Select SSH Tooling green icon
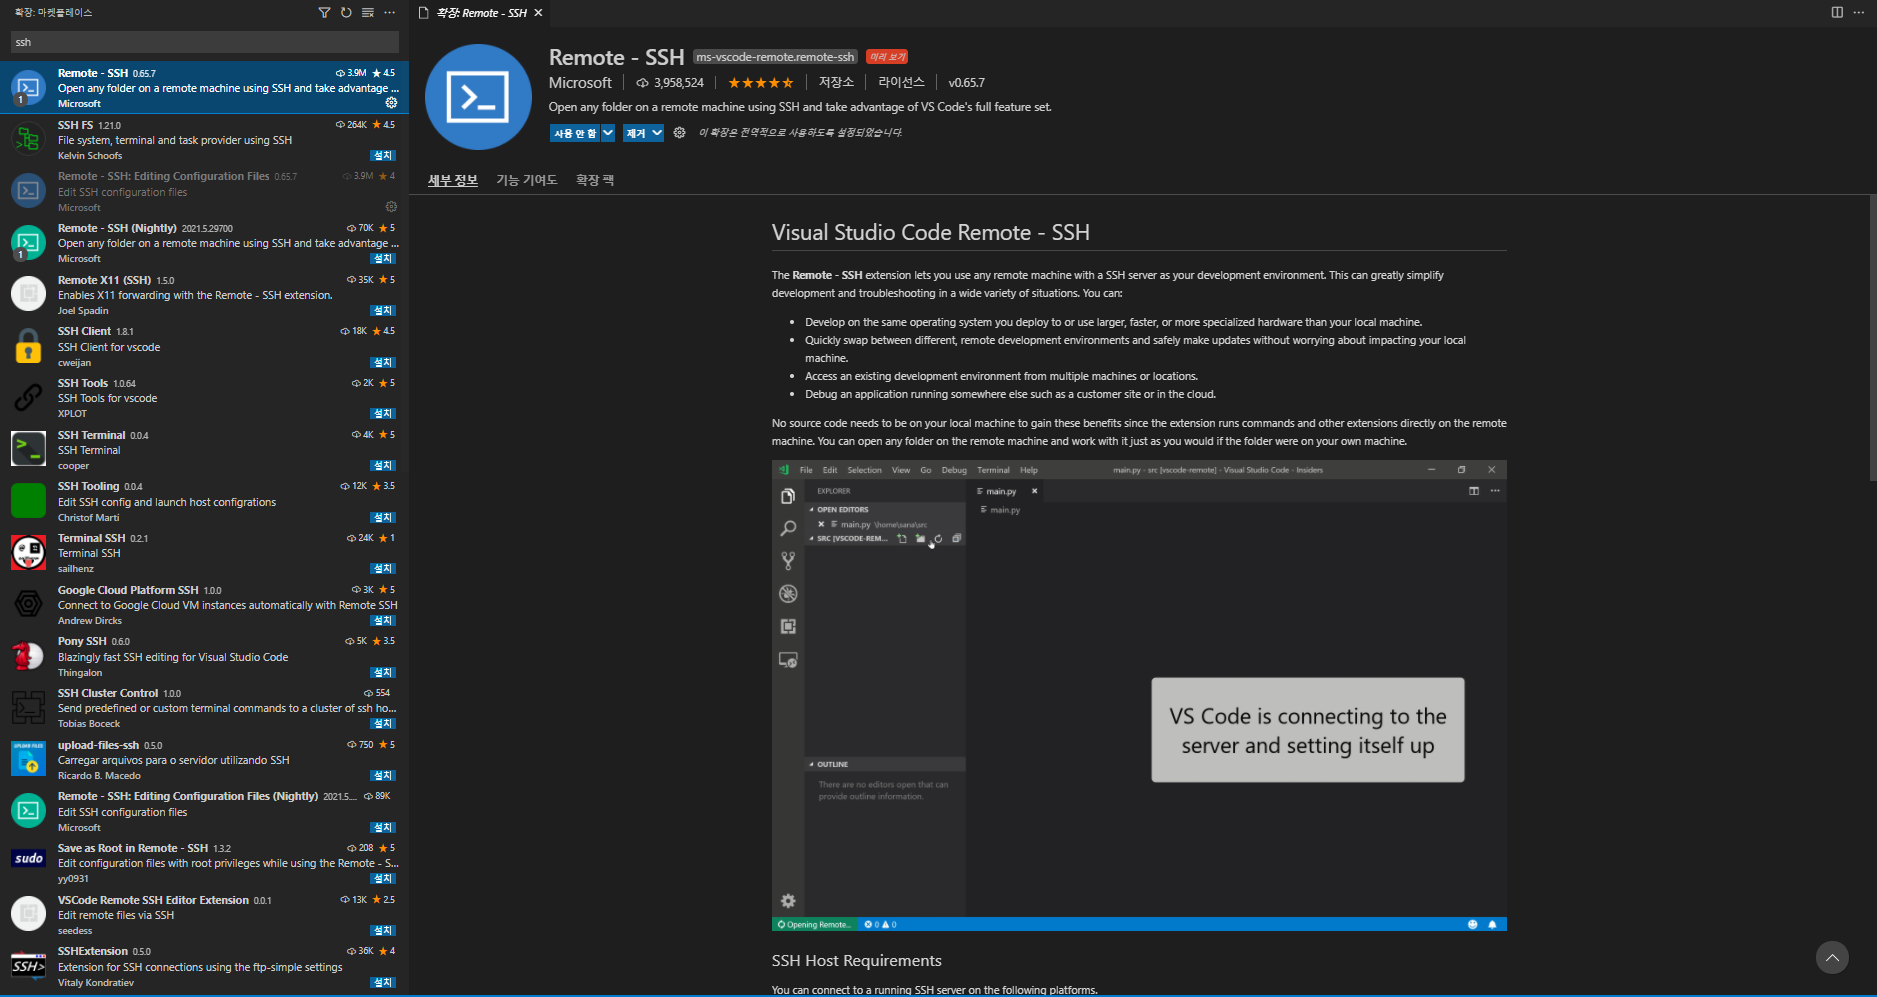Image resolution: width=1877 pixels, height=997 pixels. click(28, 501)
